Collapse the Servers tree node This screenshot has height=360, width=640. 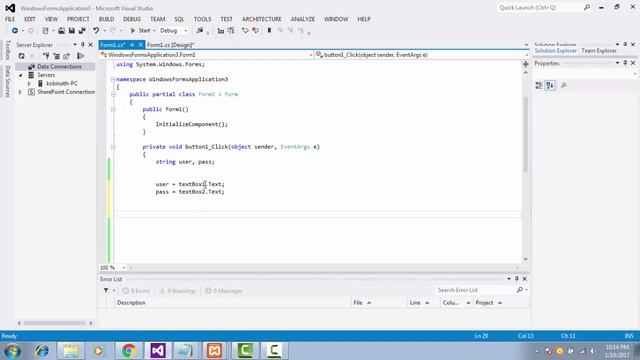[x=20, y=75]
